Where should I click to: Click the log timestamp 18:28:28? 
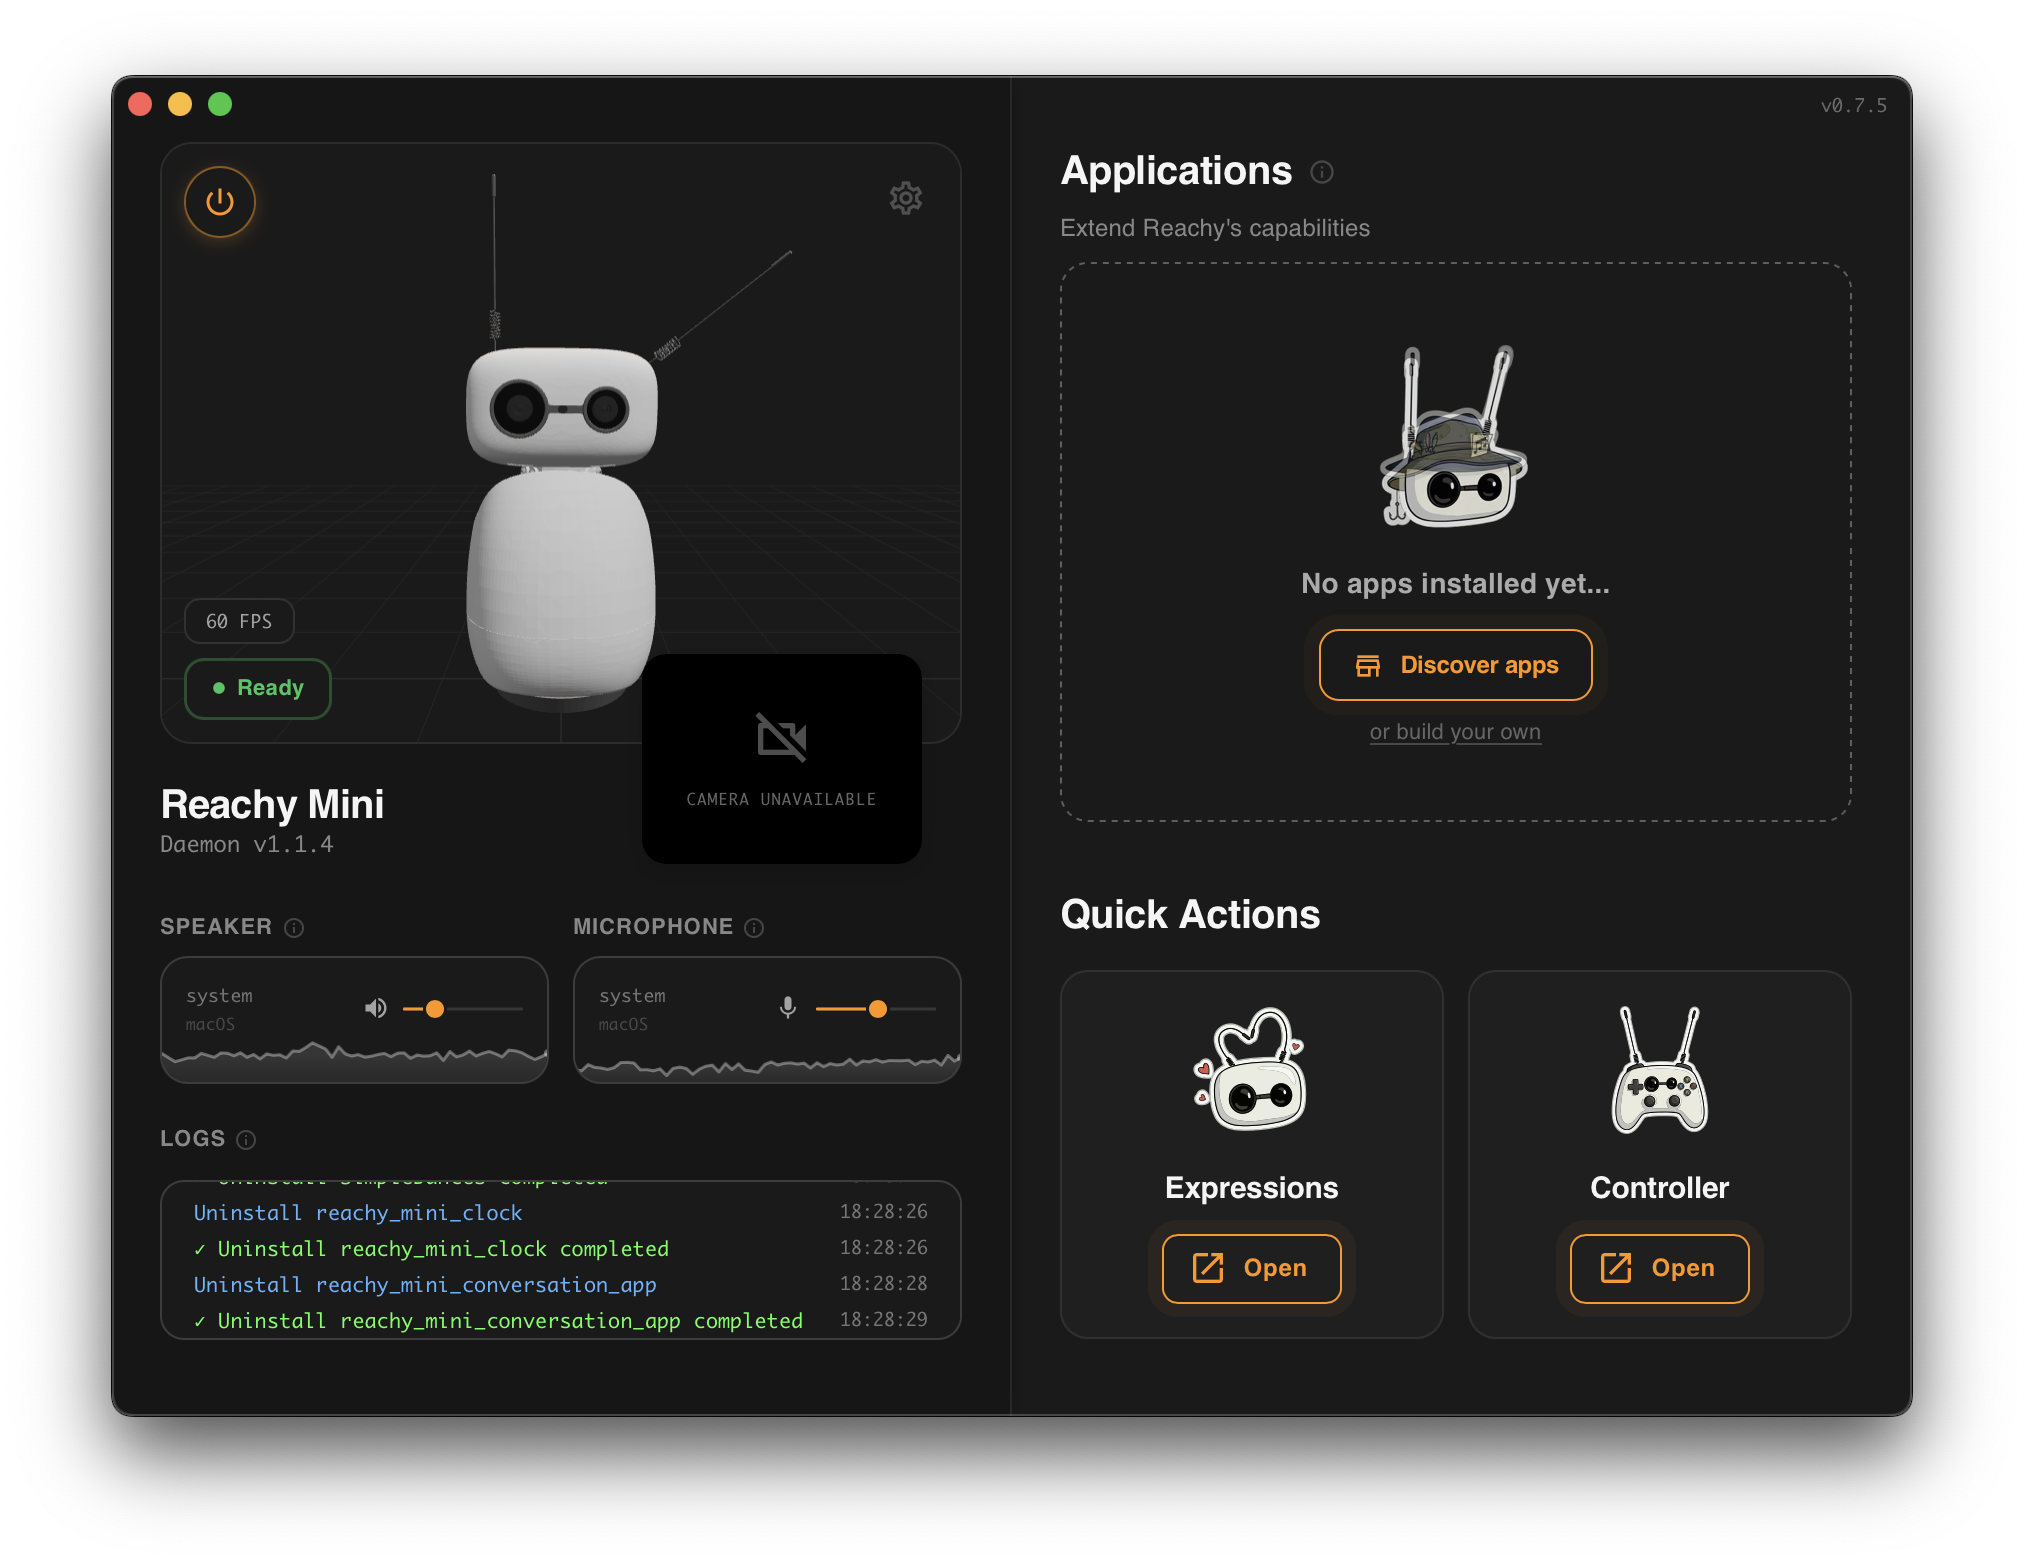[884, 1284]
